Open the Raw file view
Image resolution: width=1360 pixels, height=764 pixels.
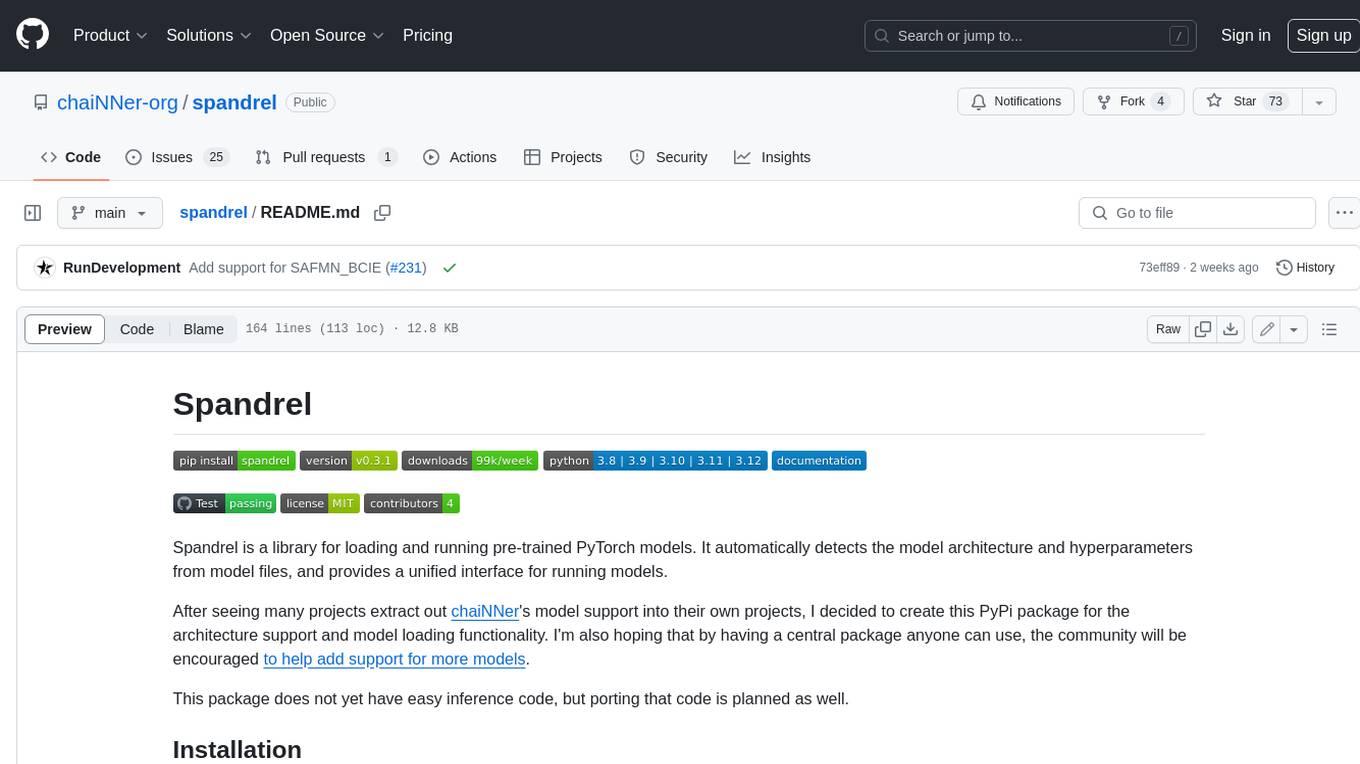1168,329
